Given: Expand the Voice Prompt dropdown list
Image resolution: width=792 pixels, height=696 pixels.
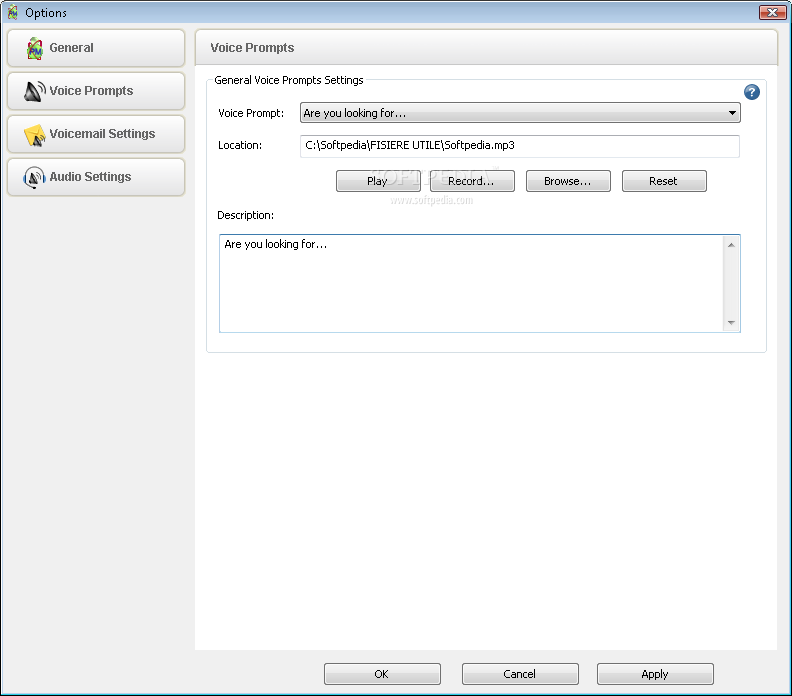Looking at the screenshot, I should (732, 113).
